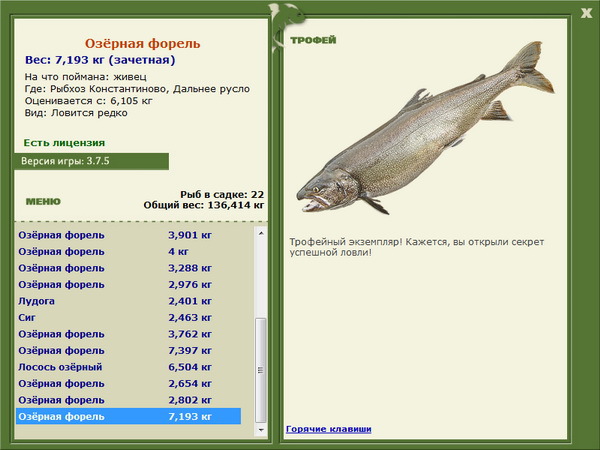Click the Рыб в садке: 22 counter
This screenshot has height=450, width=600.
[222, 194]
